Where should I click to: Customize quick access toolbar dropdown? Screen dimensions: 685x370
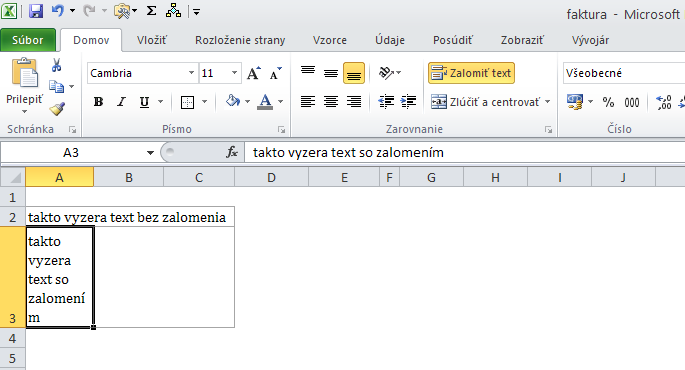coord(197,12)
